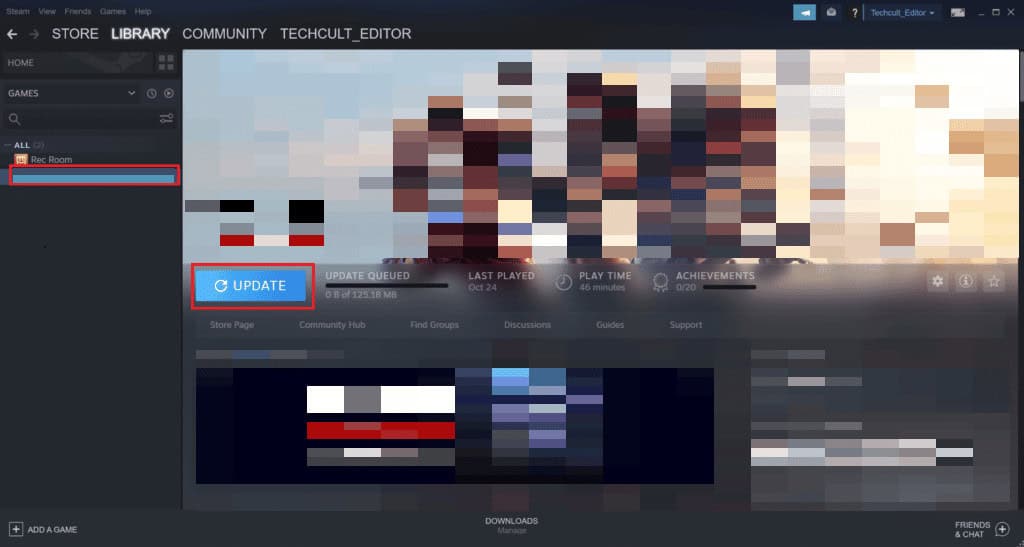Open the Find Groups link
The image size is (1024, 547).
click(434, 324)
